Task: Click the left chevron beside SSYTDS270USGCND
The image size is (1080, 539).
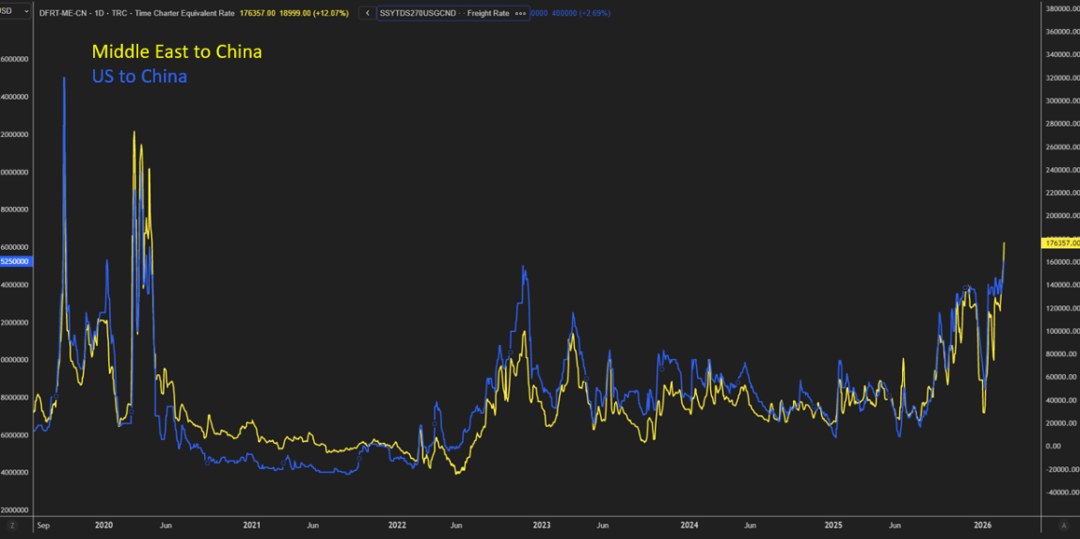Action: point(367,13)
